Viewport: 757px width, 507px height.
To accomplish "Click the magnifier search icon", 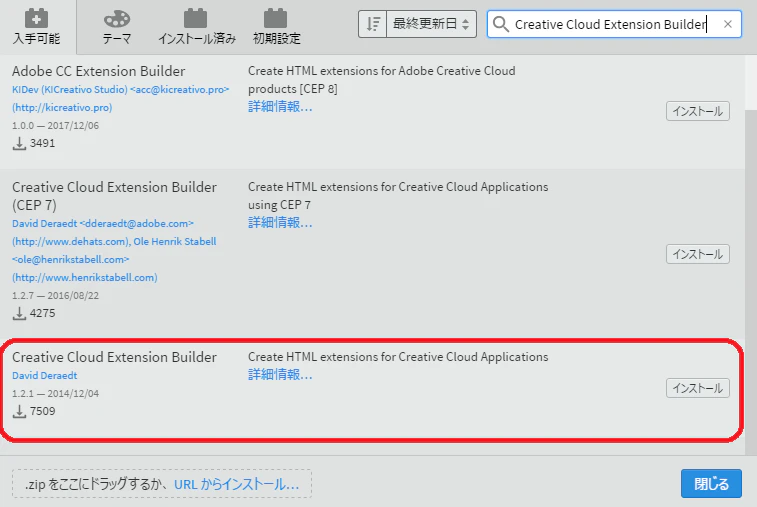I will (501, 24).
